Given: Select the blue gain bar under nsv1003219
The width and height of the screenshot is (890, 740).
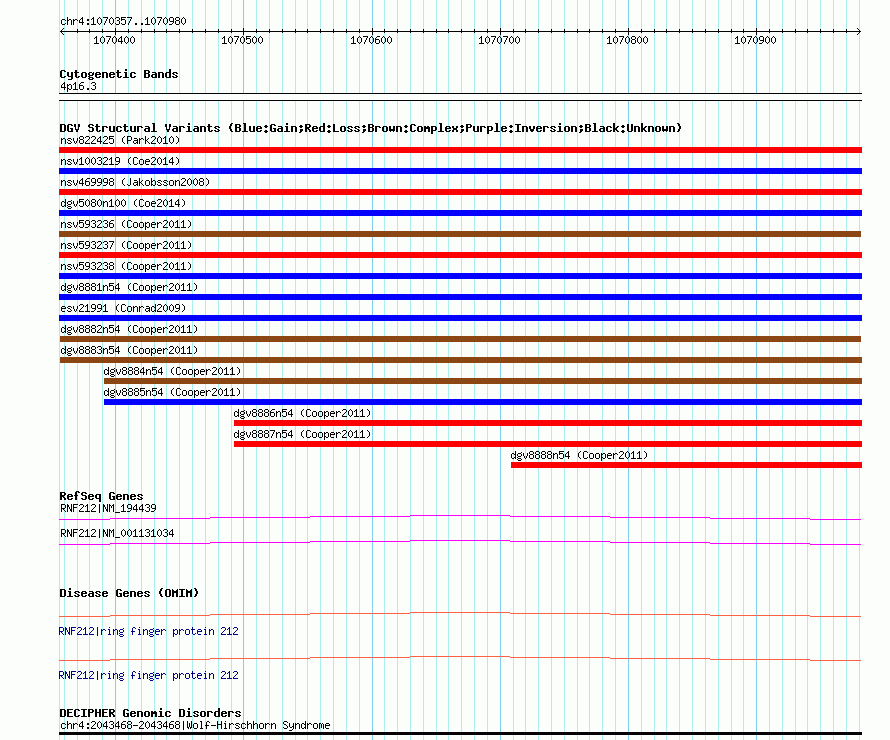Looking at the screenshot, I should click(x=460, y=171).
